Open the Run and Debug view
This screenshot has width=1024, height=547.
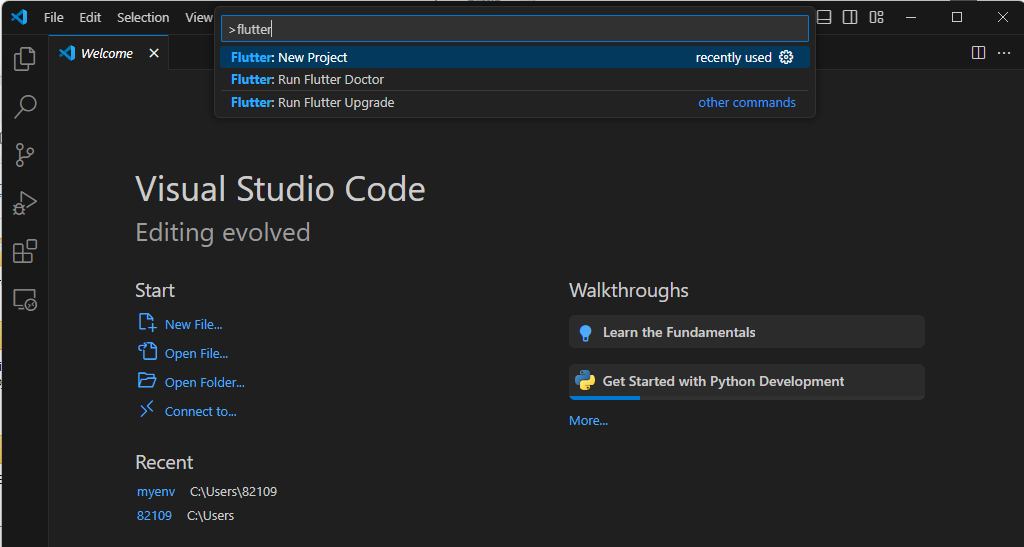[24, 203]
